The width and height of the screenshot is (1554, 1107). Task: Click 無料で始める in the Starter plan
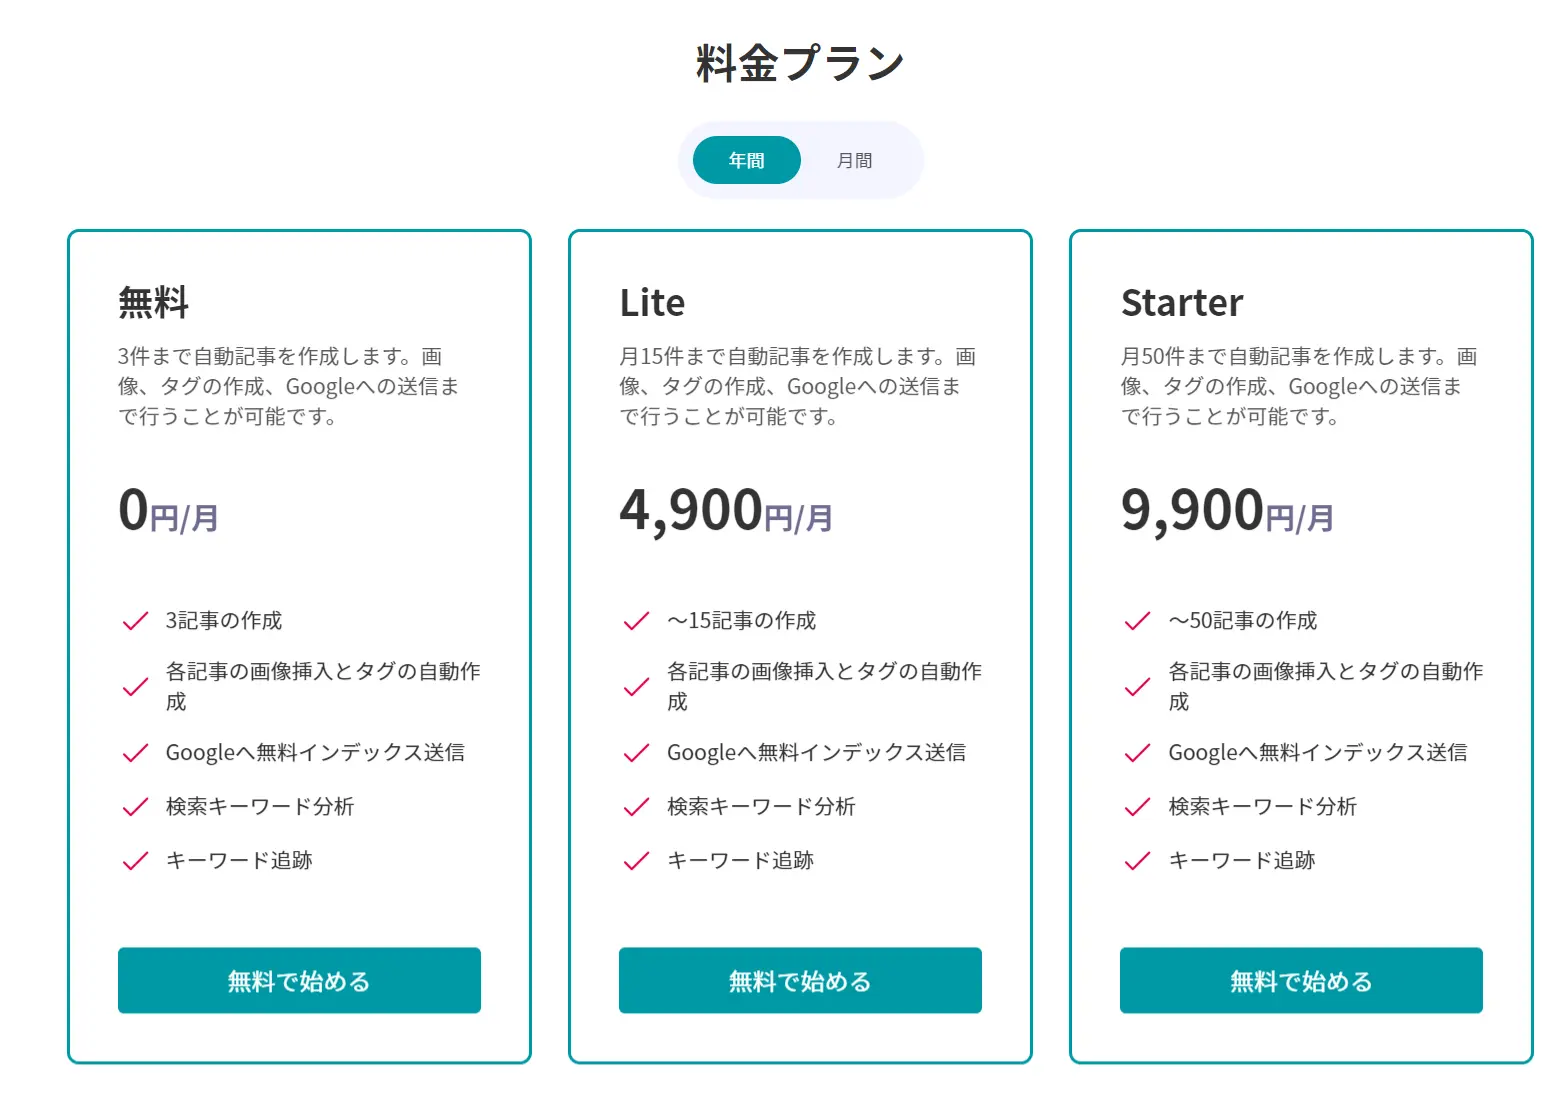[1301, 980]
